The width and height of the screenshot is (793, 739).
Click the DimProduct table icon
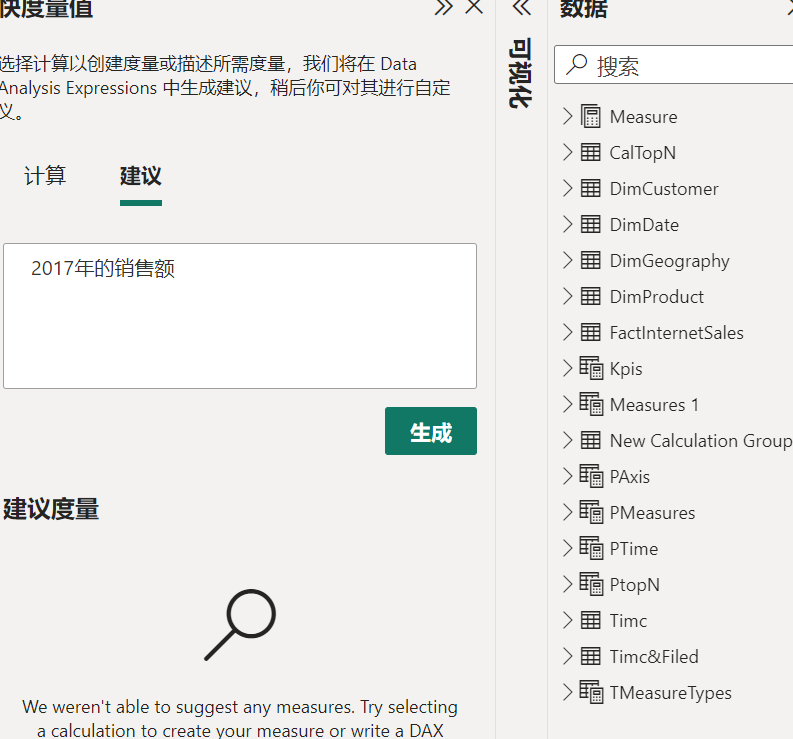click(x=591, y=296)
